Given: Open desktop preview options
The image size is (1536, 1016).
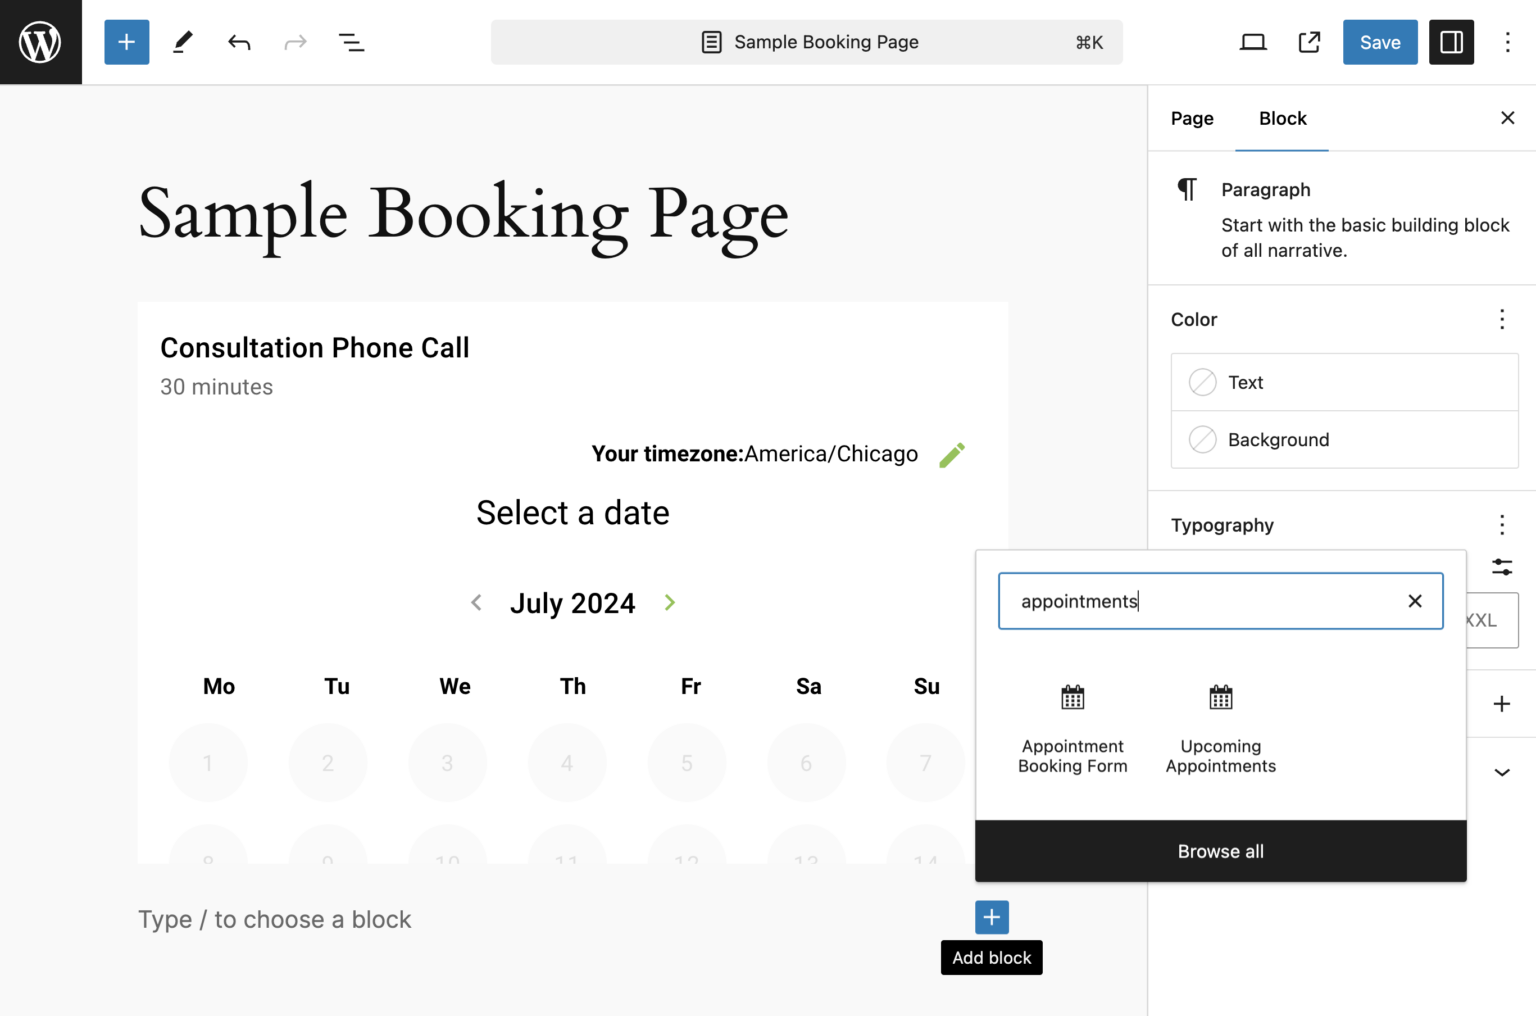Looking at the screenshot, I should pos(1252,42).
